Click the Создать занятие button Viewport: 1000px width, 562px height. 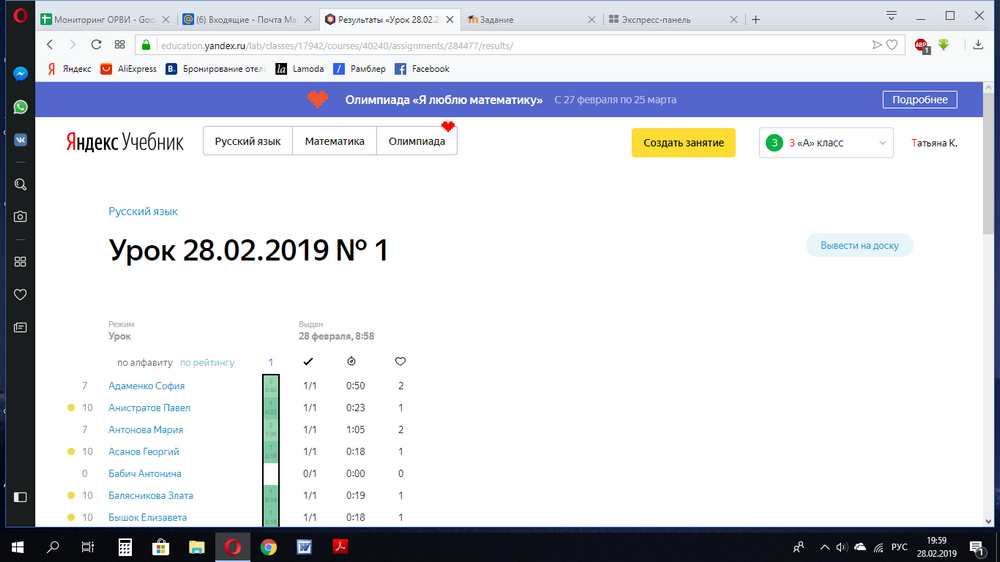[683, 143]
